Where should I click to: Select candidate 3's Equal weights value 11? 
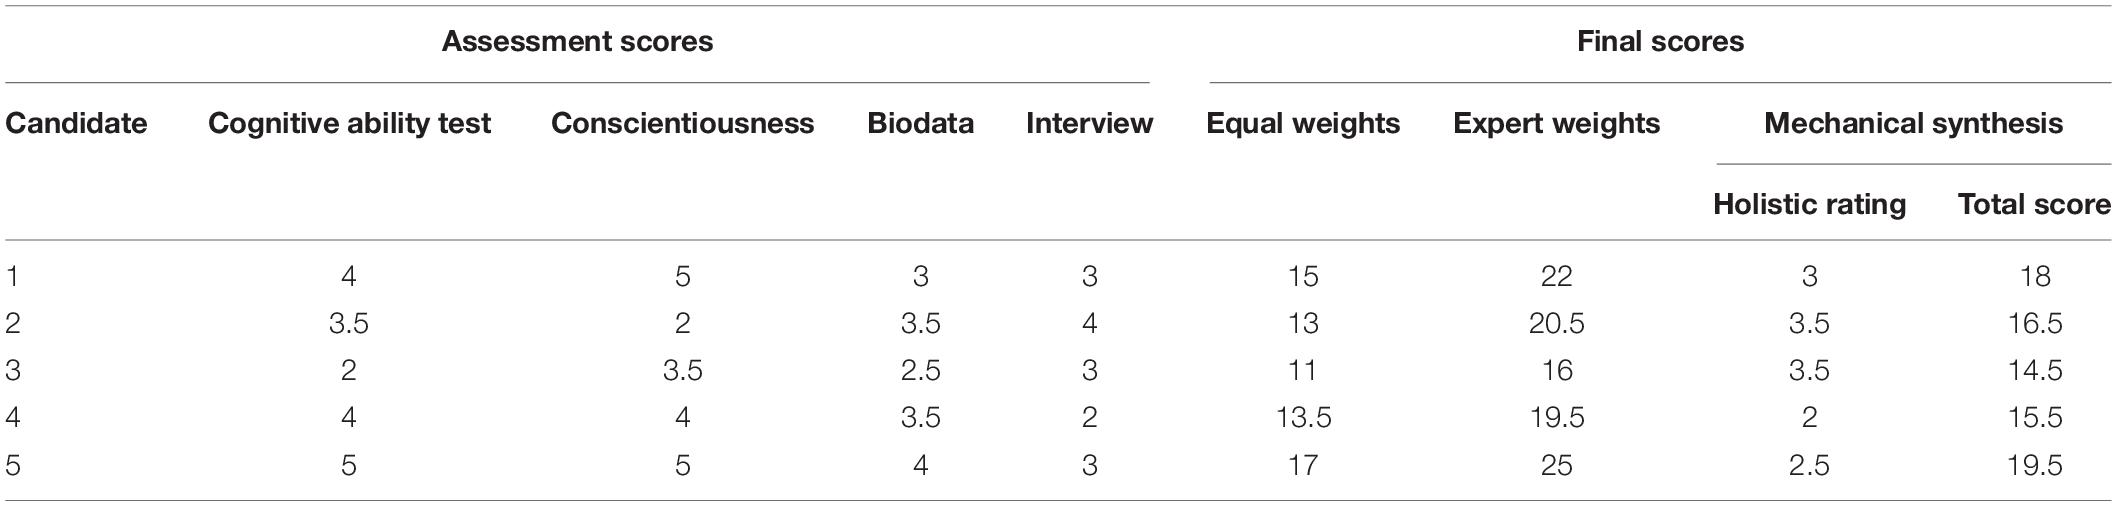coord(1303,370)
